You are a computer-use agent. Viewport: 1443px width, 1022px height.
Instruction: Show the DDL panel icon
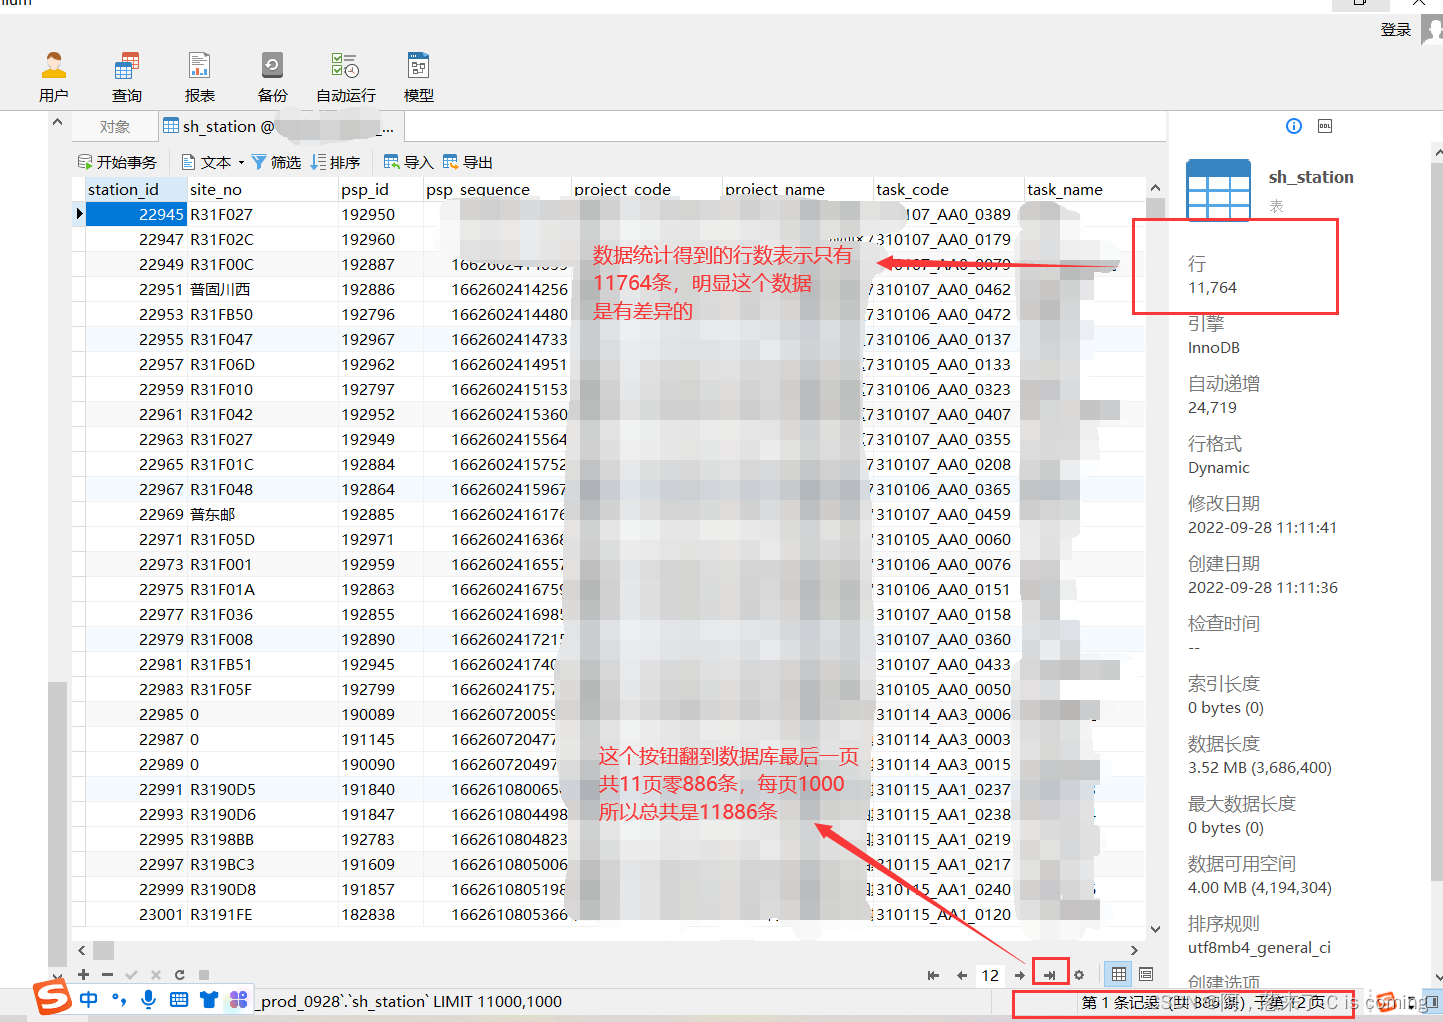point(1325,126)
